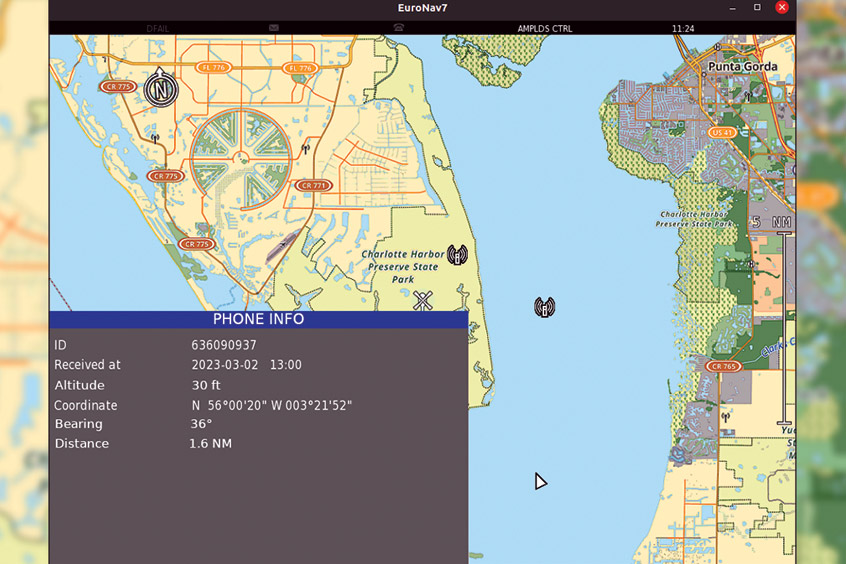Click the phone ID value 636090937
Image resolution: width=846 pixels, height=564 pixels.
coord(224,345)
